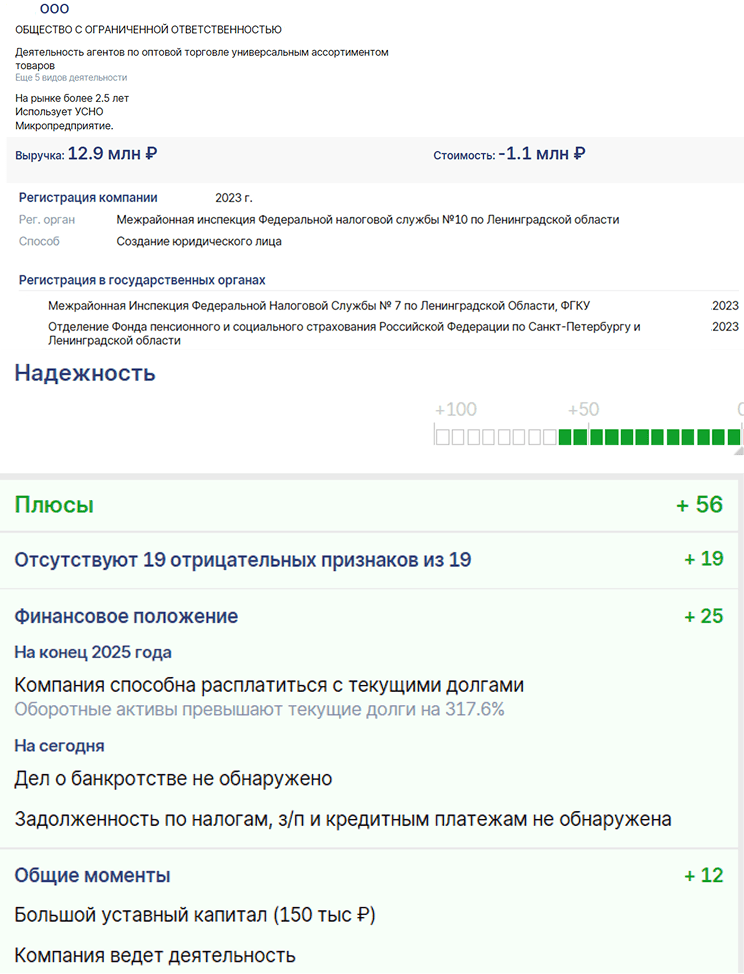The height and width of the screenshot is (974, 744).
Task: Open the "Финансовое положение" section
Action: [126, 616]
